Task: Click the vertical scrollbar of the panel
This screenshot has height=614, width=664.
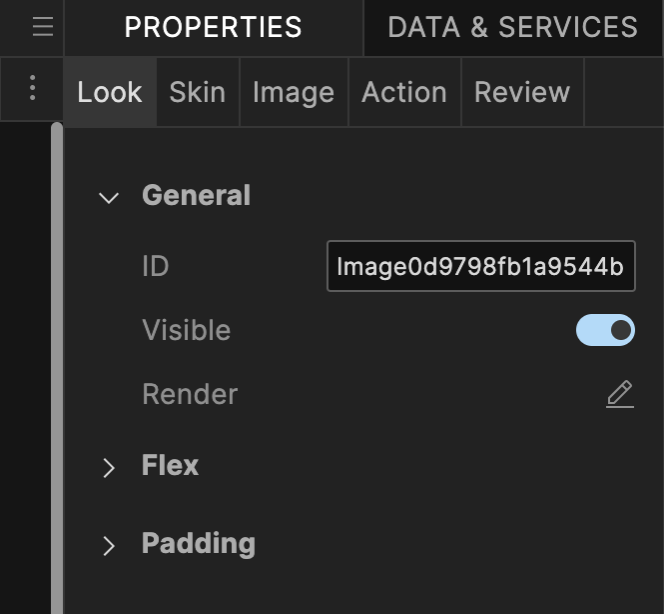Action: (57, 360)
